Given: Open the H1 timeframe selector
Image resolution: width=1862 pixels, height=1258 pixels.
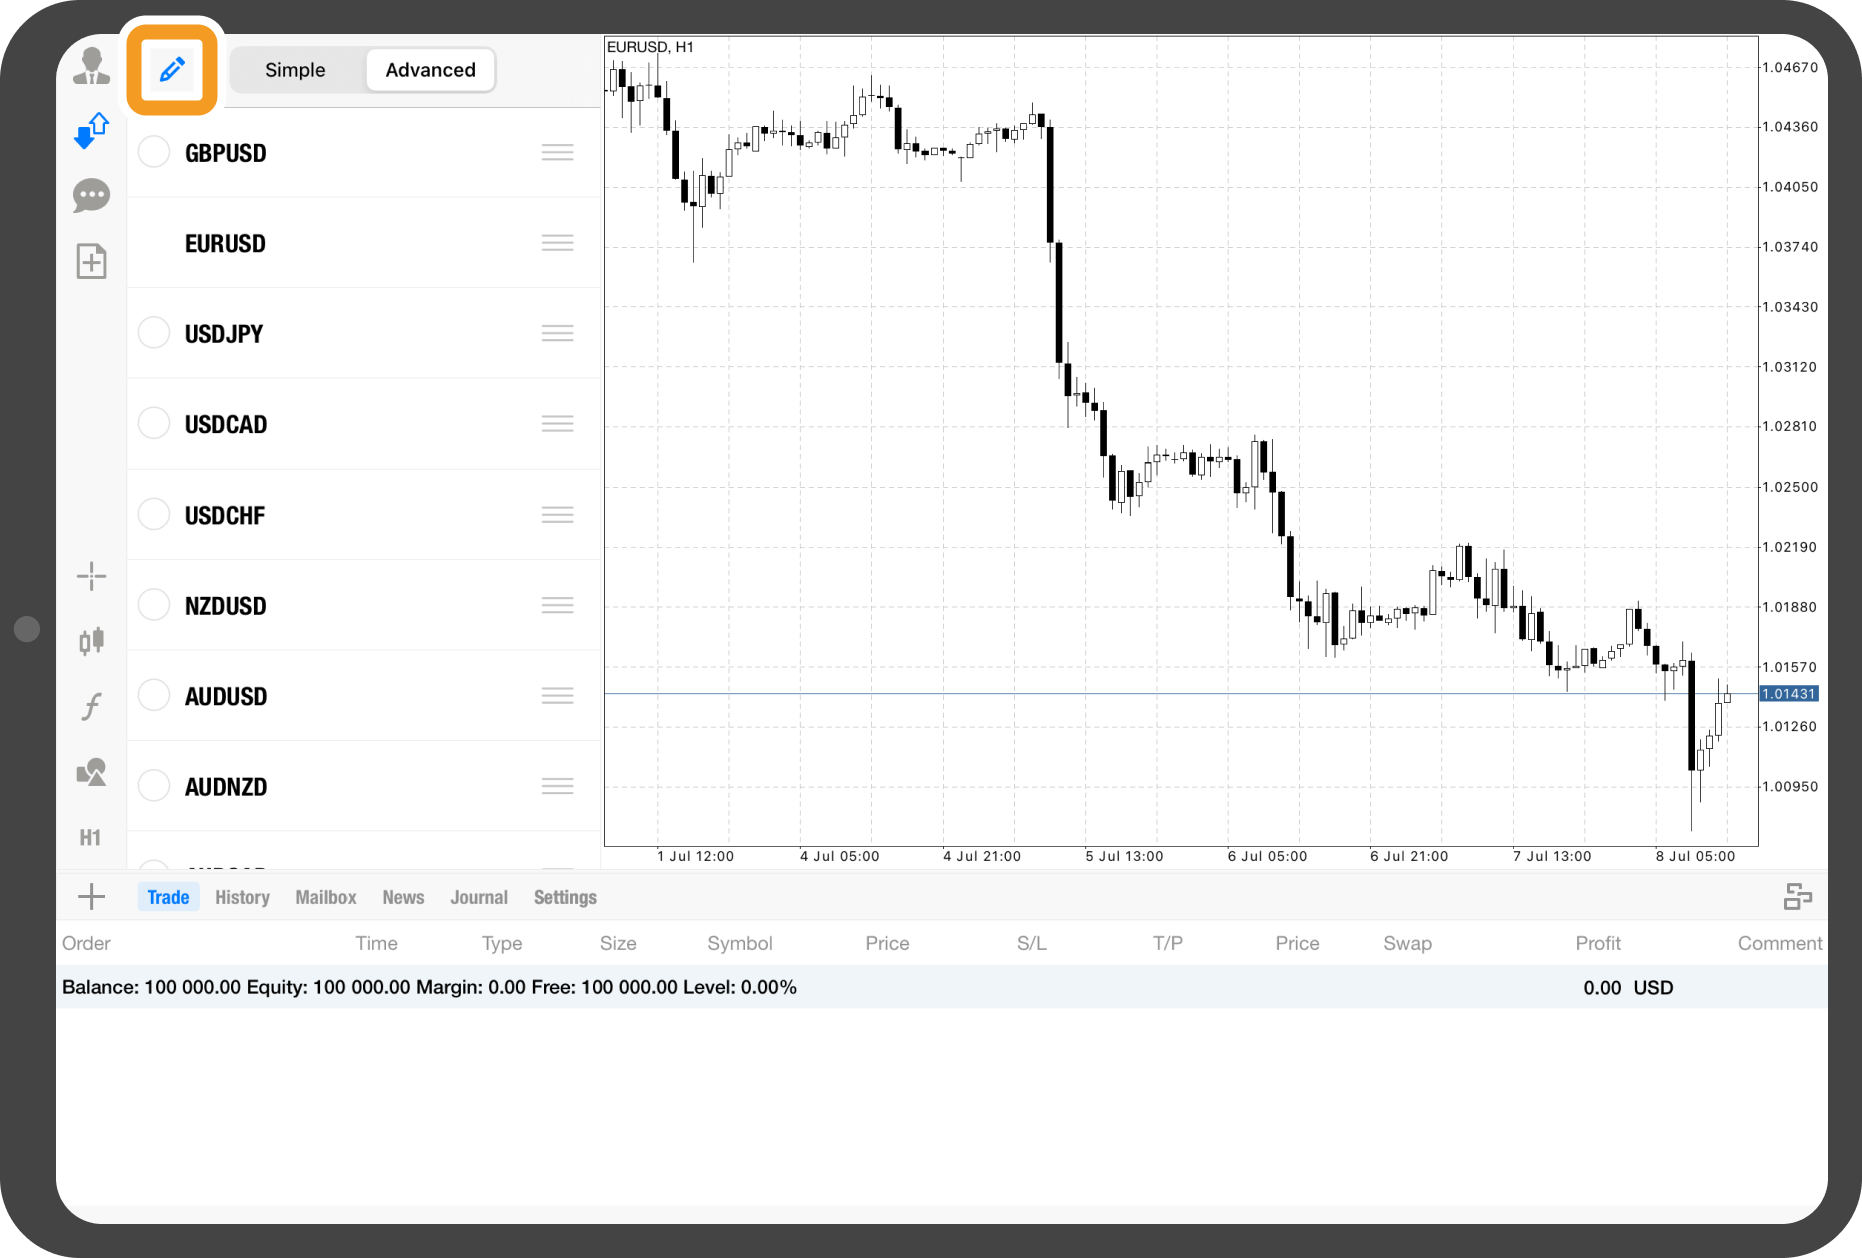Looking at the screenshot, I should pyautogui.click(x=91, y=838).
